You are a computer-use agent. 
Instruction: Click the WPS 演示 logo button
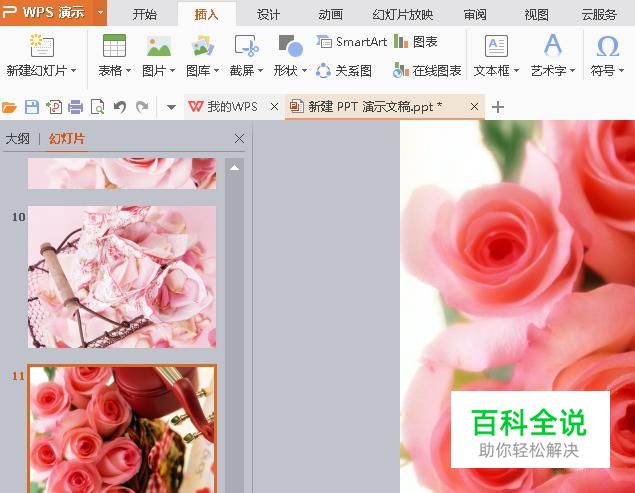[48, 12]
